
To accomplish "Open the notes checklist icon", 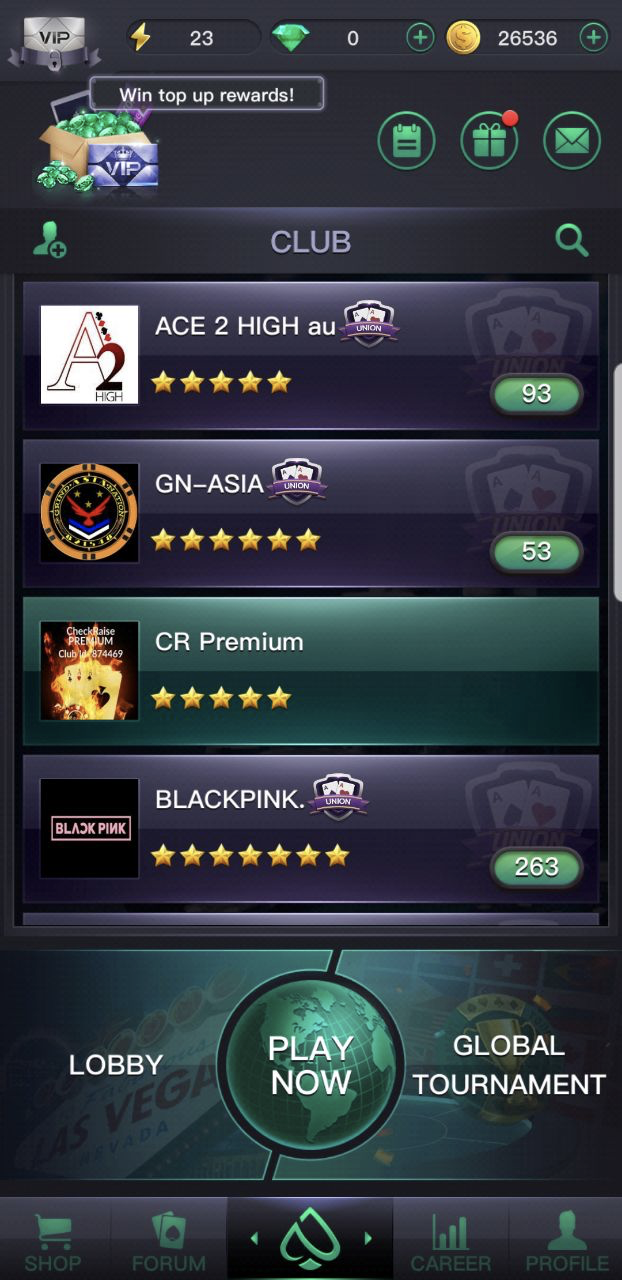I will 406,141.
